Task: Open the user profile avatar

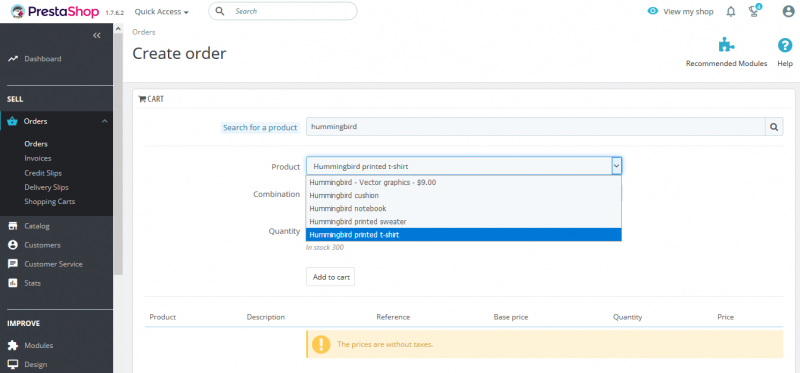Action: 788,11
